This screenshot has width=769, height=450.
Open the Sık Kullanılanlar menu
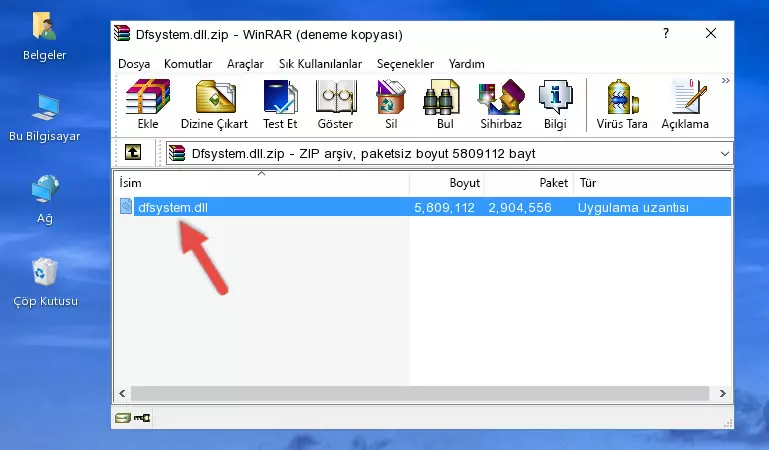320,64
